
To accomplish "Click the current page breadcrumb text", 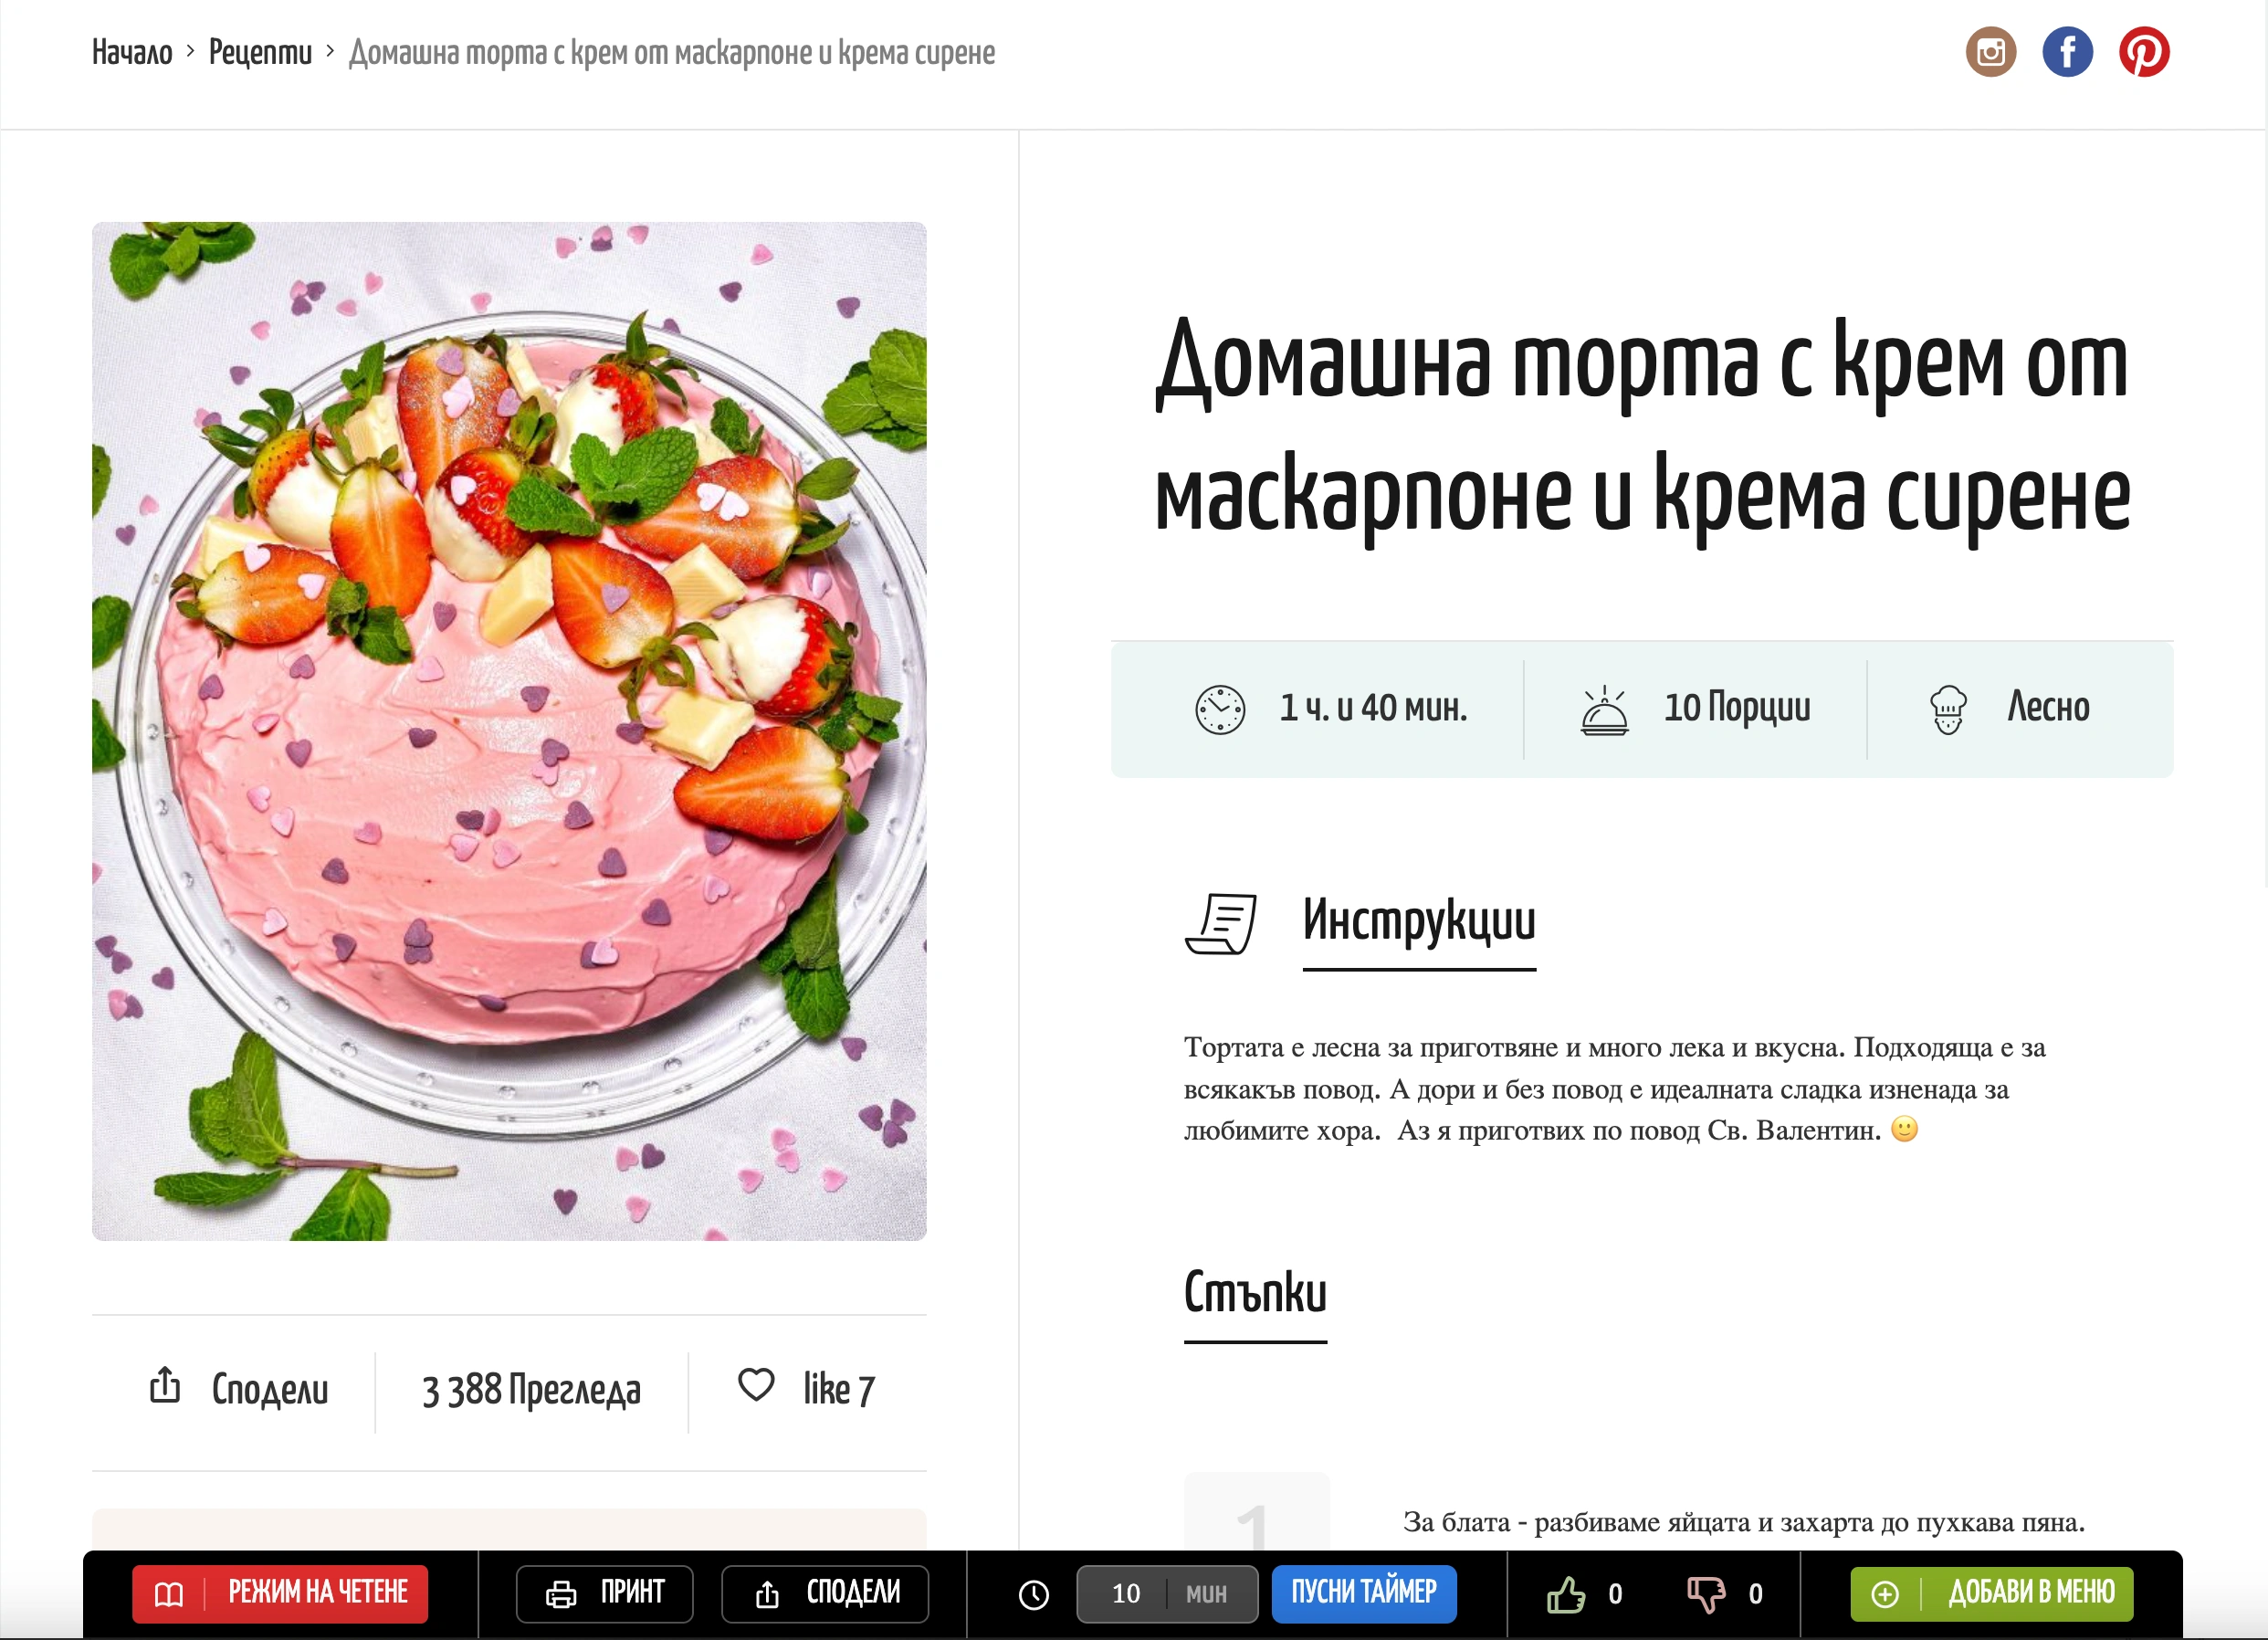I will pyautogui.click(x=672, y=52).
